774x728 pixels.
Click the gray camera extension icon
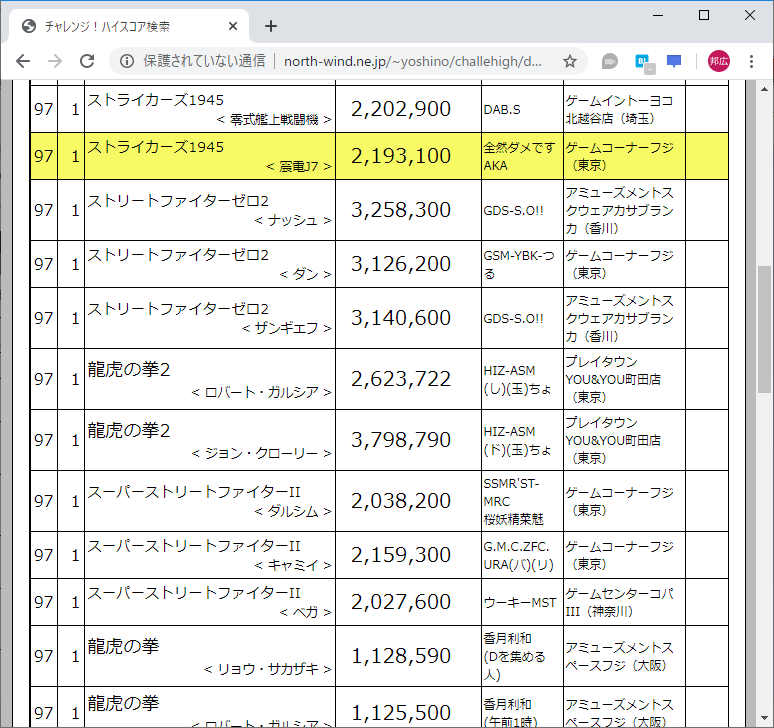[x=610, y=61]
